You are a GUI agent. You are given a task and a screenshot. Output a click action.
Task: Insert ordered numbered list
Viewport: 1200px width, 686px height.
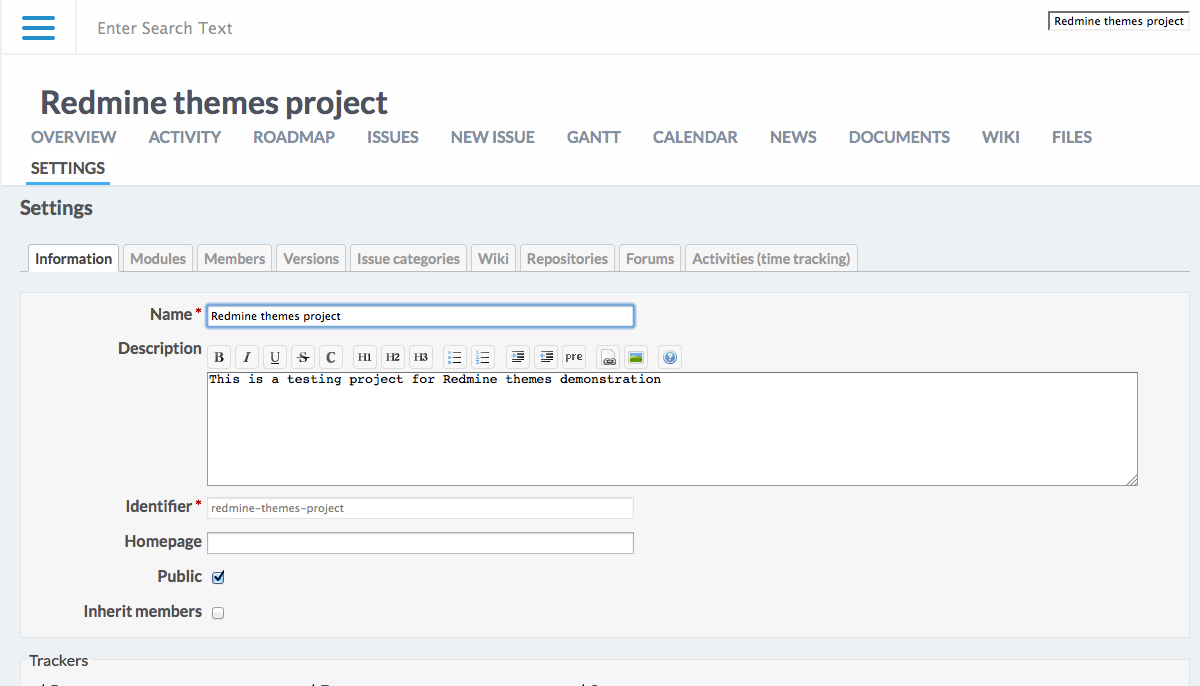coord(483,357)
